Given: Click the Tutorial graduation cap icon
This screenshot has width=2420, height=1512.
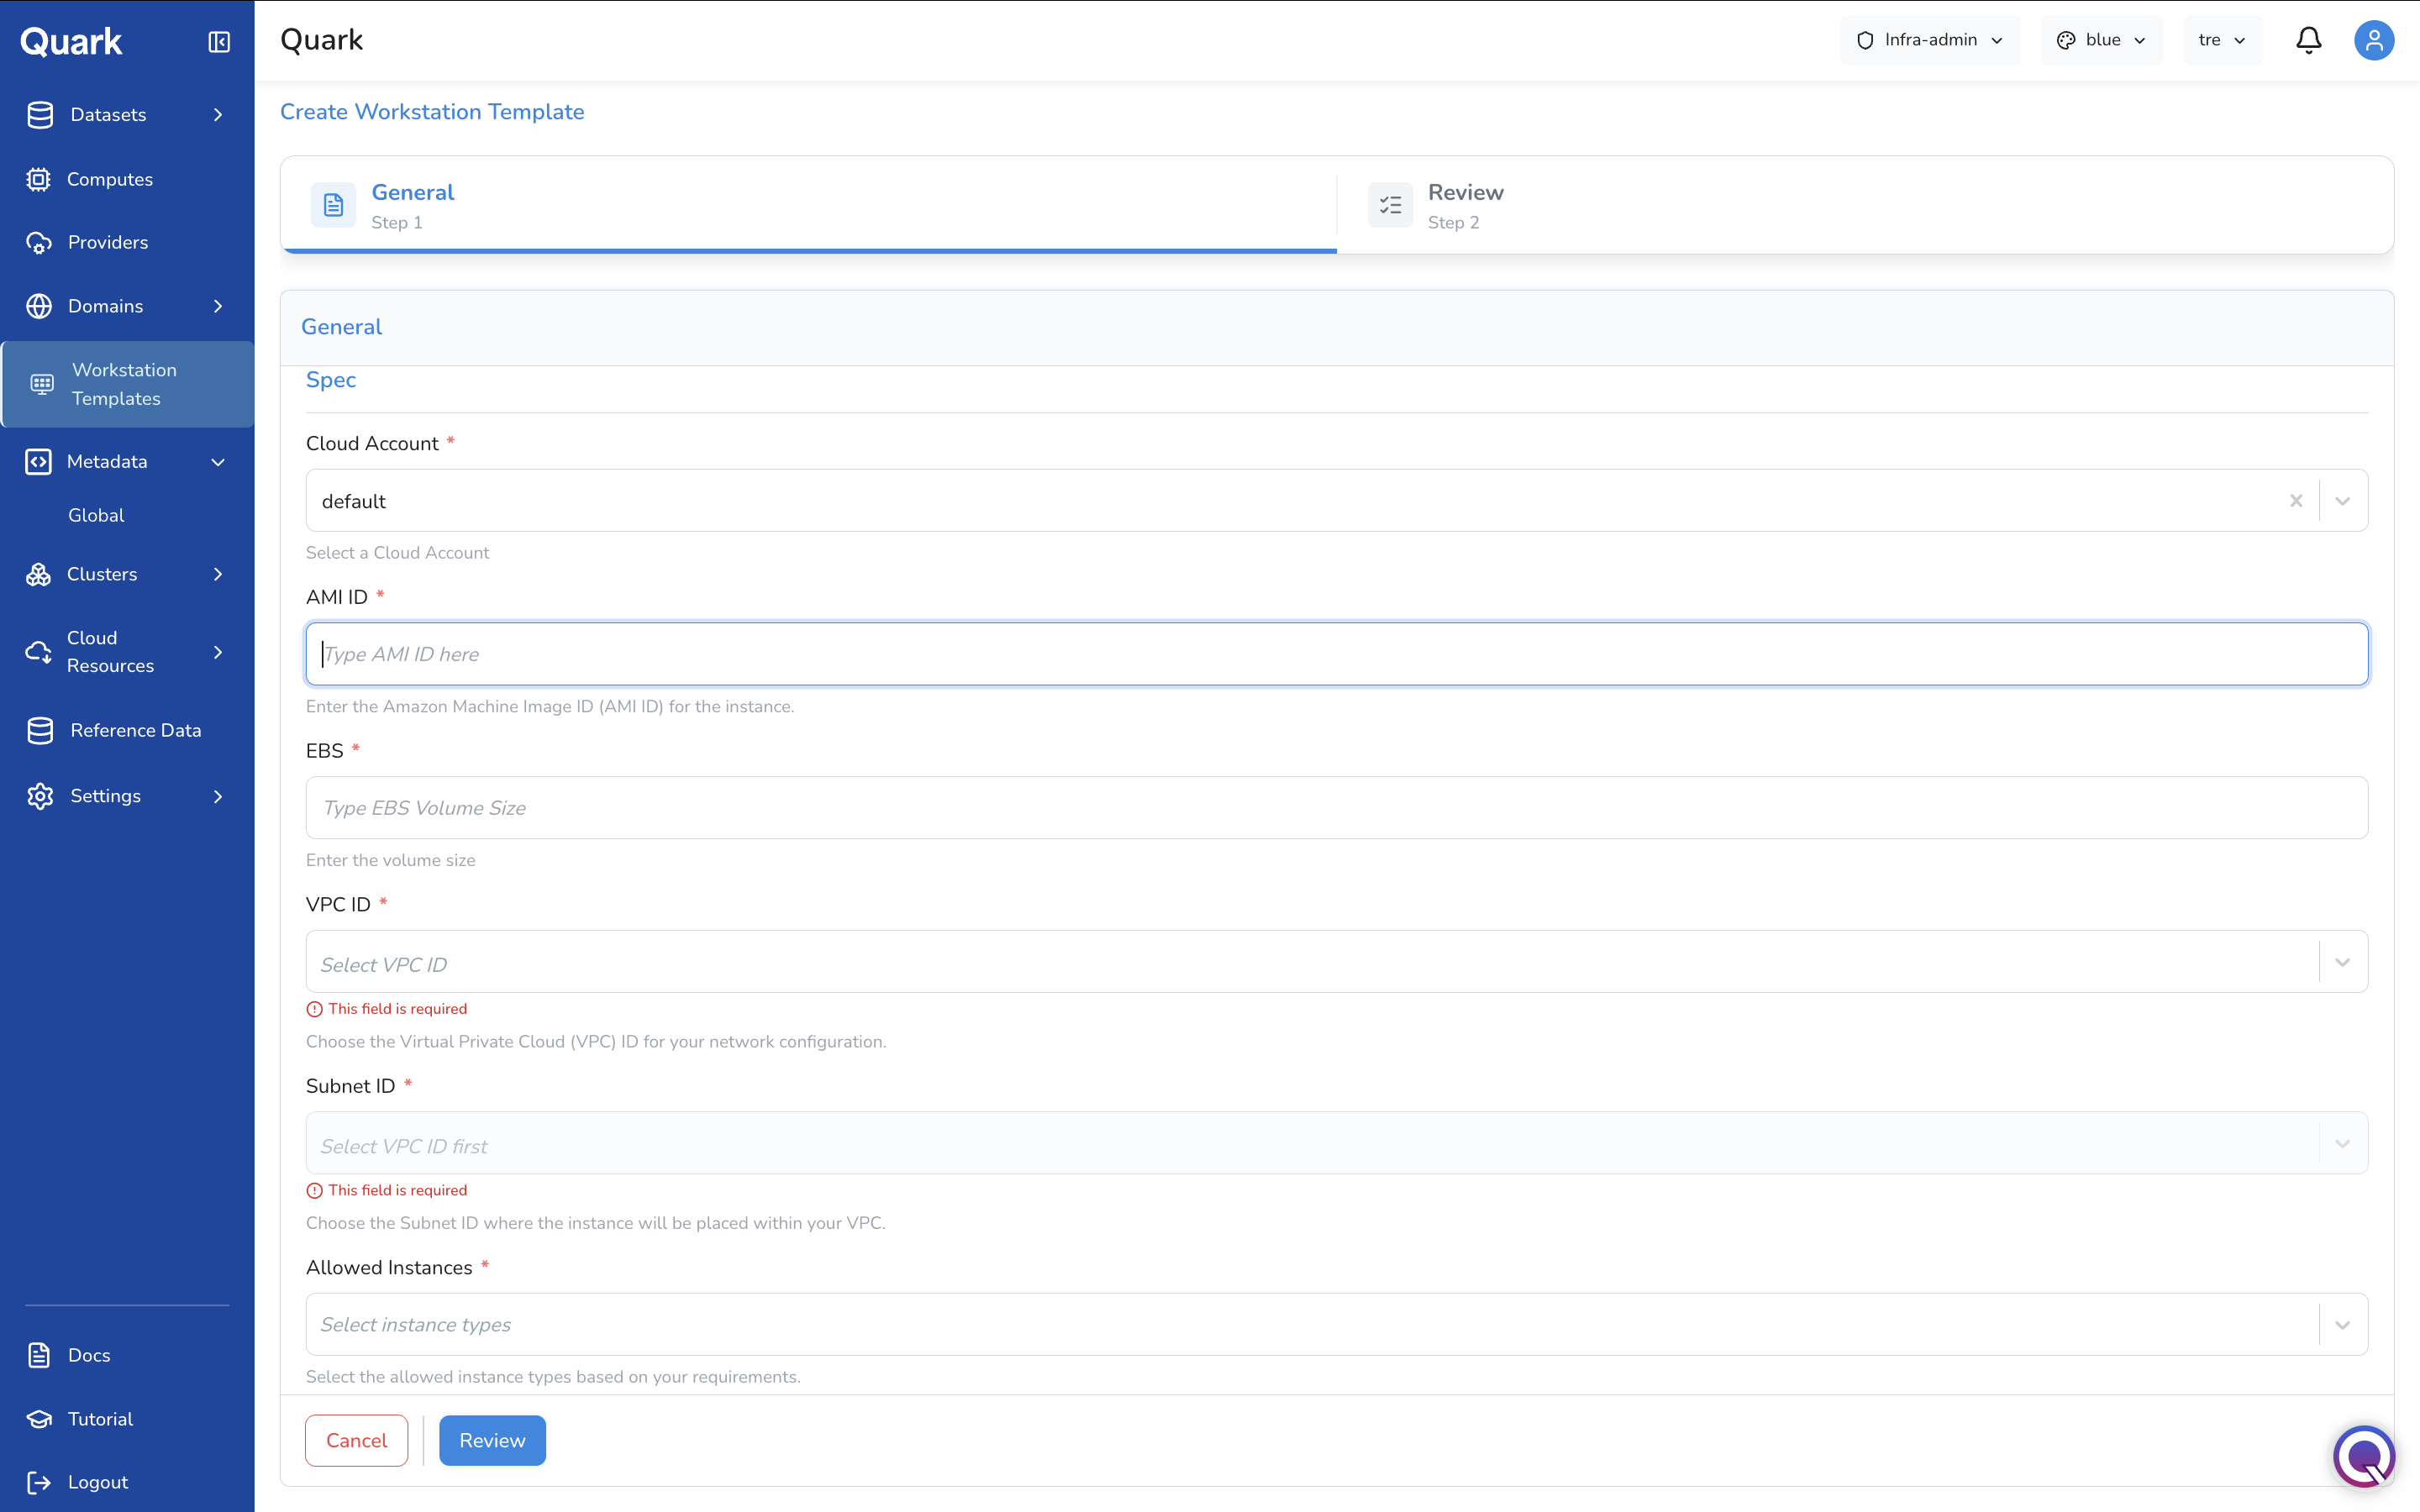Looking at the screenshot, I should (x=39, y=1419).
